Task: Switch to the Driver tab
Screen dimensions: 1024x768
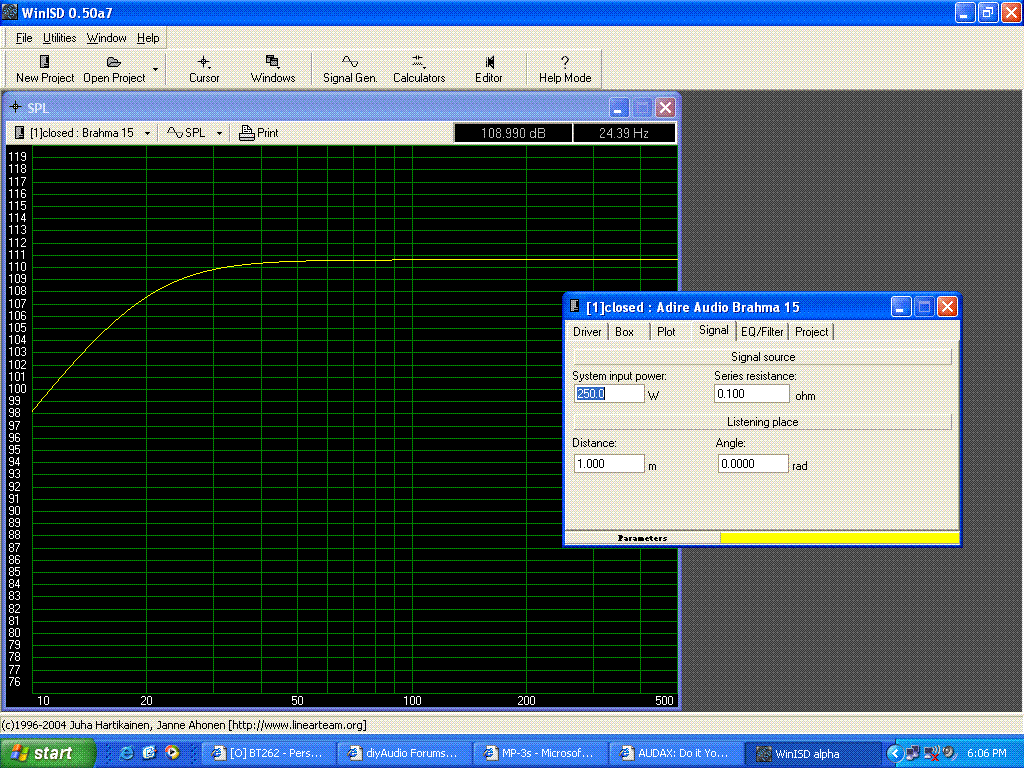Action: click(586, 332)
